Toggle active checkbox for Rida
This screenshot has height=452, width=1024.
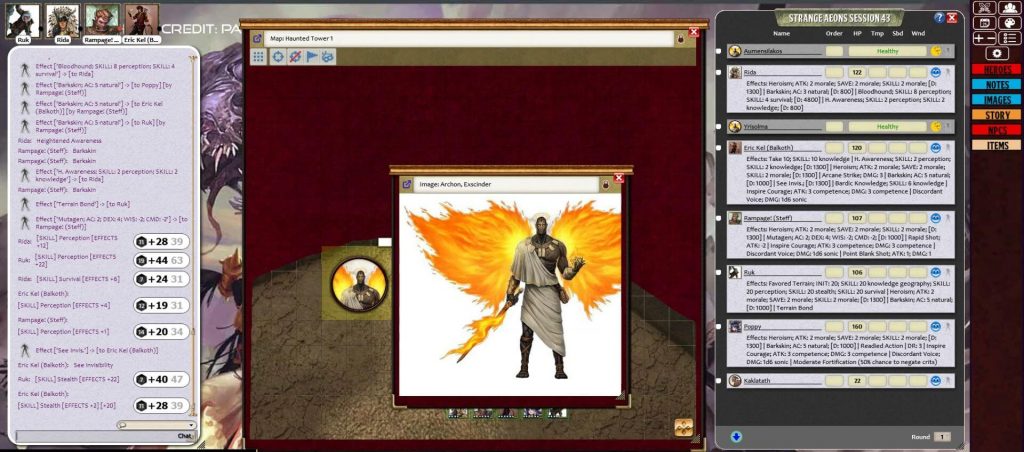[719, 73]
